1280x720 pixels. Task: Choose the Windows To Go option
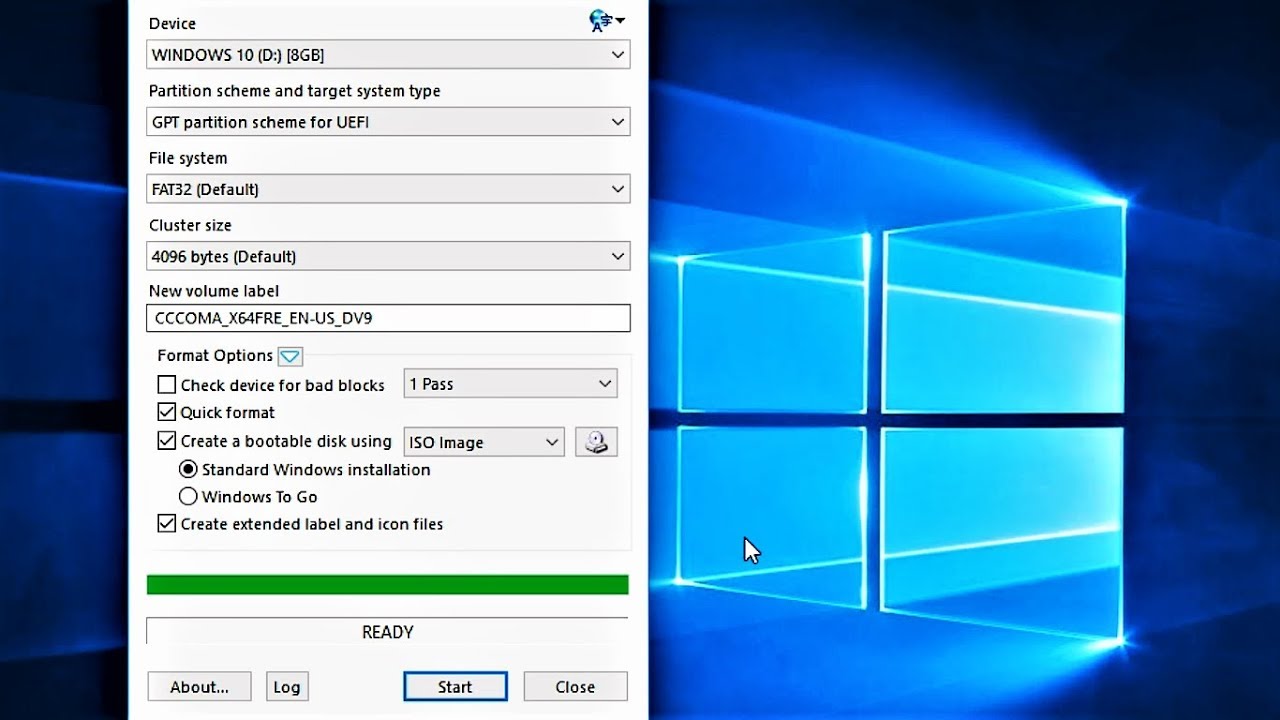click(188, 497)
